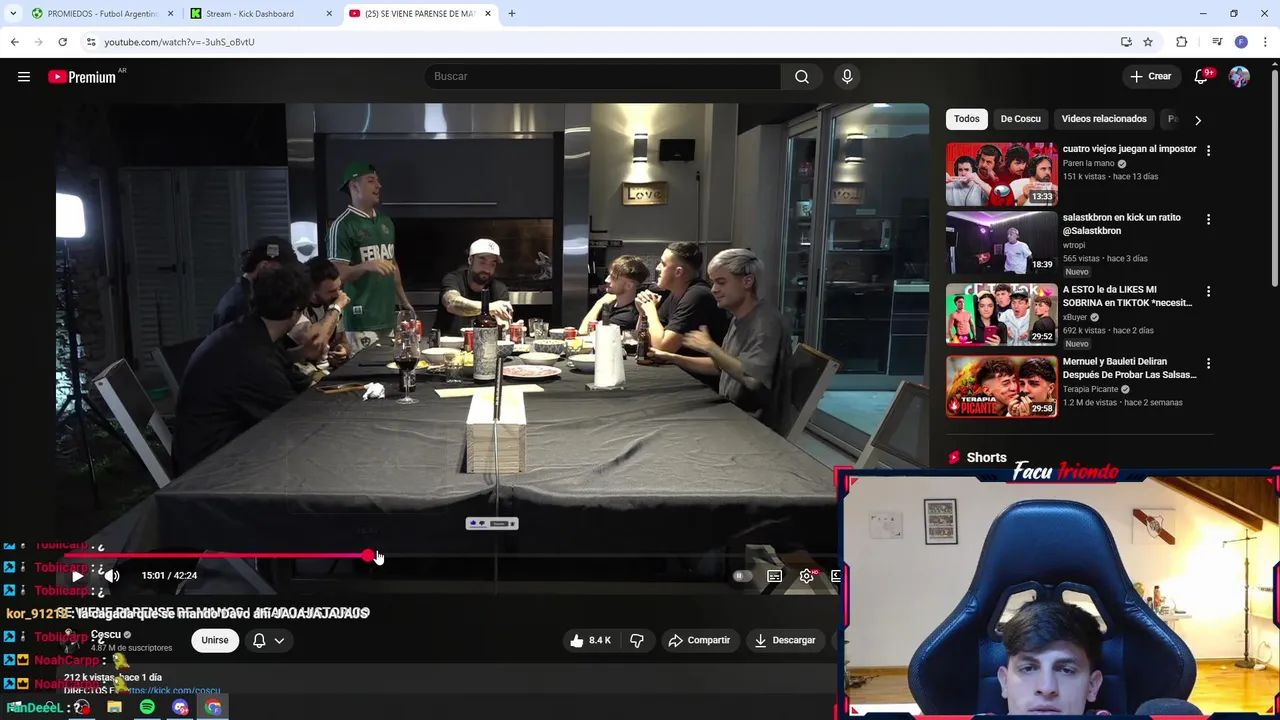The width and height of the screenshot is (1280, 720).
Task: Open options for 'A ESTO le da LIKES' video
Action: pyautogui.click(x=1208, y=291)
